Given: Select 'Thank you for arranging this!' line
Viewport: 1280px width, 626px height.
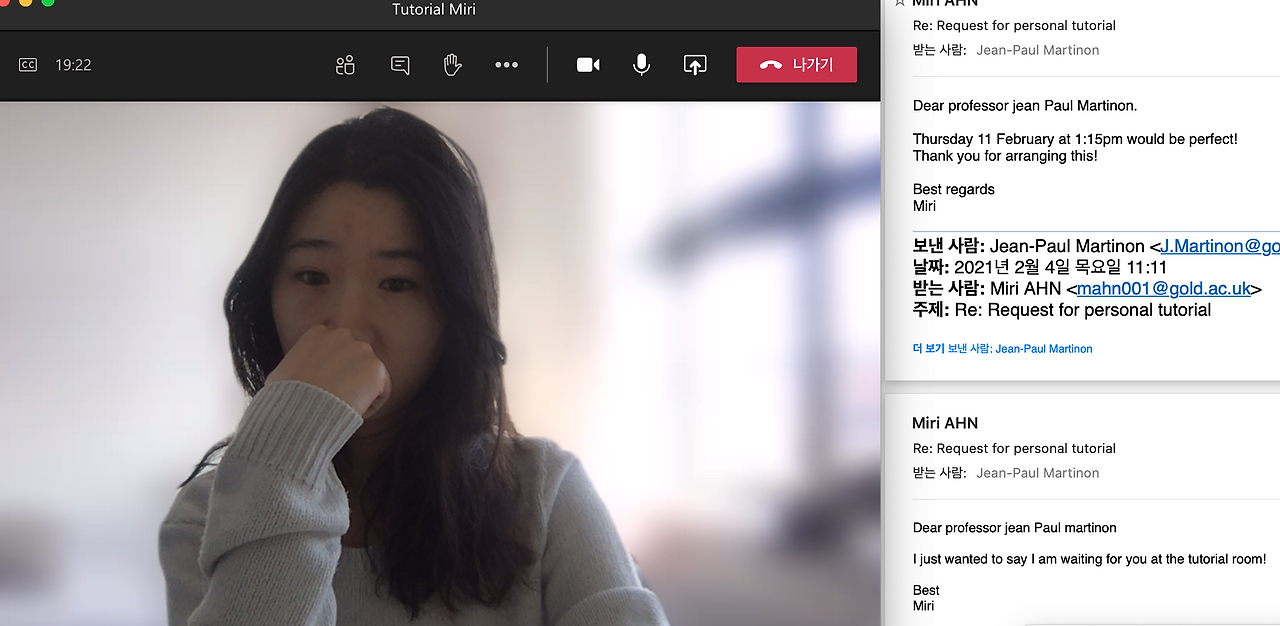Looking at the screenshot, I should click(x=1005, y=157).
